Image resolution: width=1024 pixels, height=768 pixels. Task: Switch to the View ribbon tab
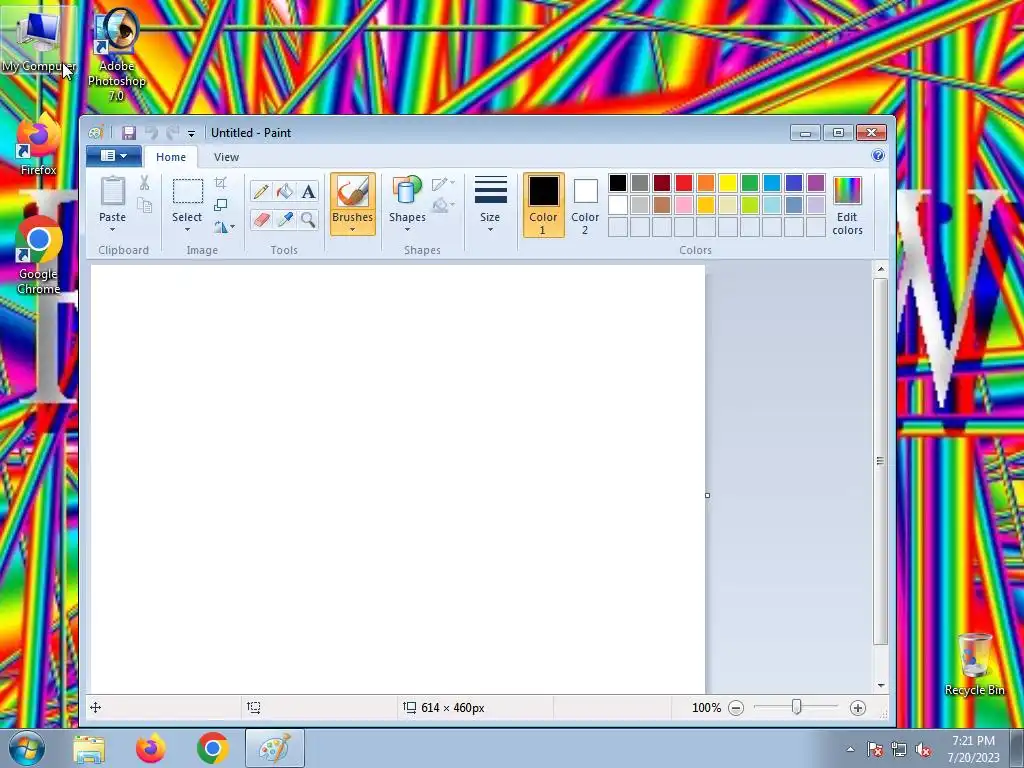(227, 157)
